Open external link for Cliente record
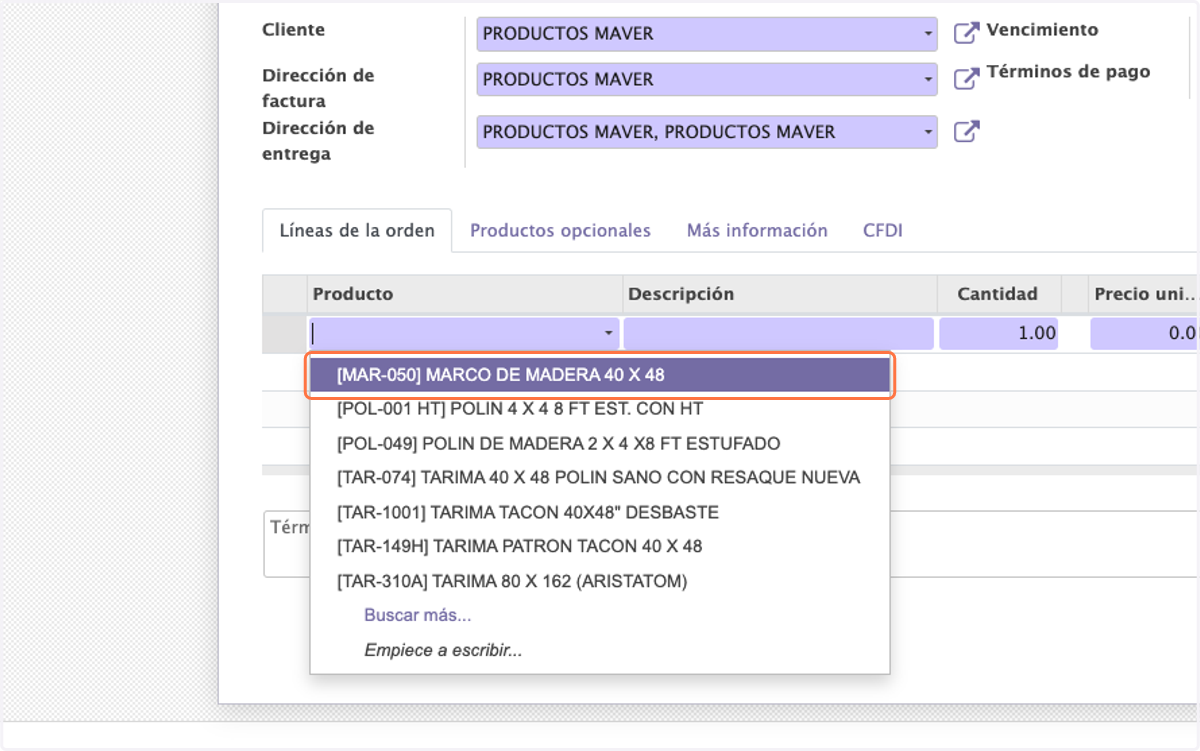Screen dimensions: 1200x751 tap(965, 33)
